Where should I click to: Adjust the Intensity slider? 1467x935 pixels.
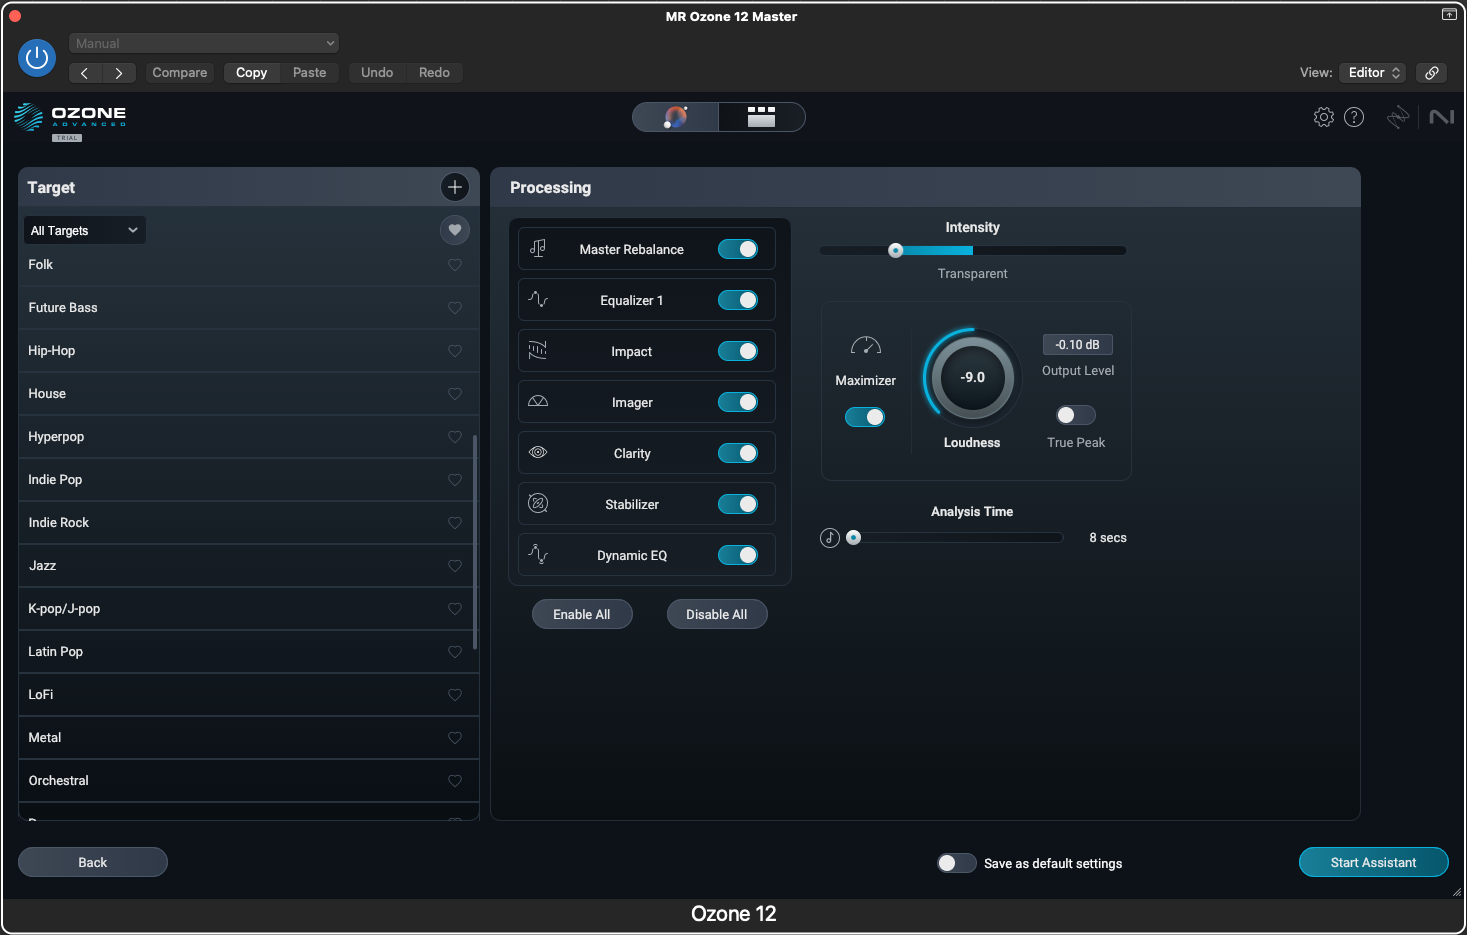(x=895, y=250)
